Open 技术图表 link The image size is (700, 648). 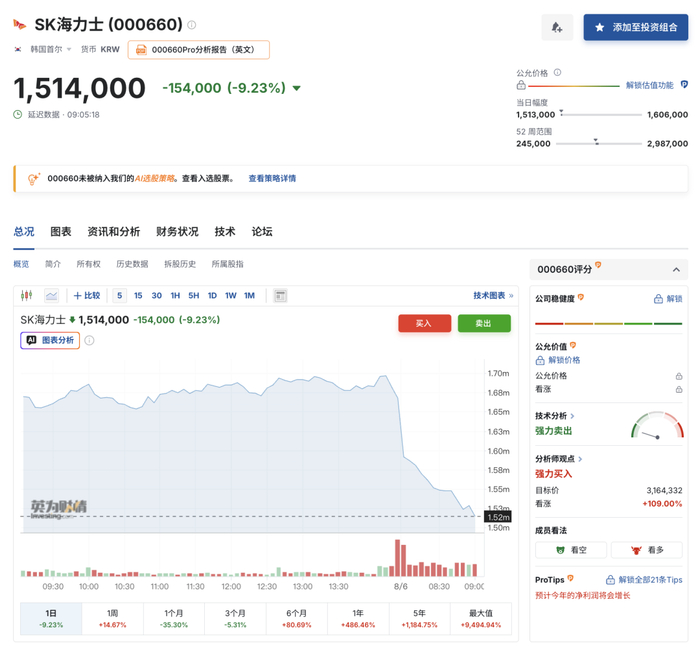coord(493,295)
